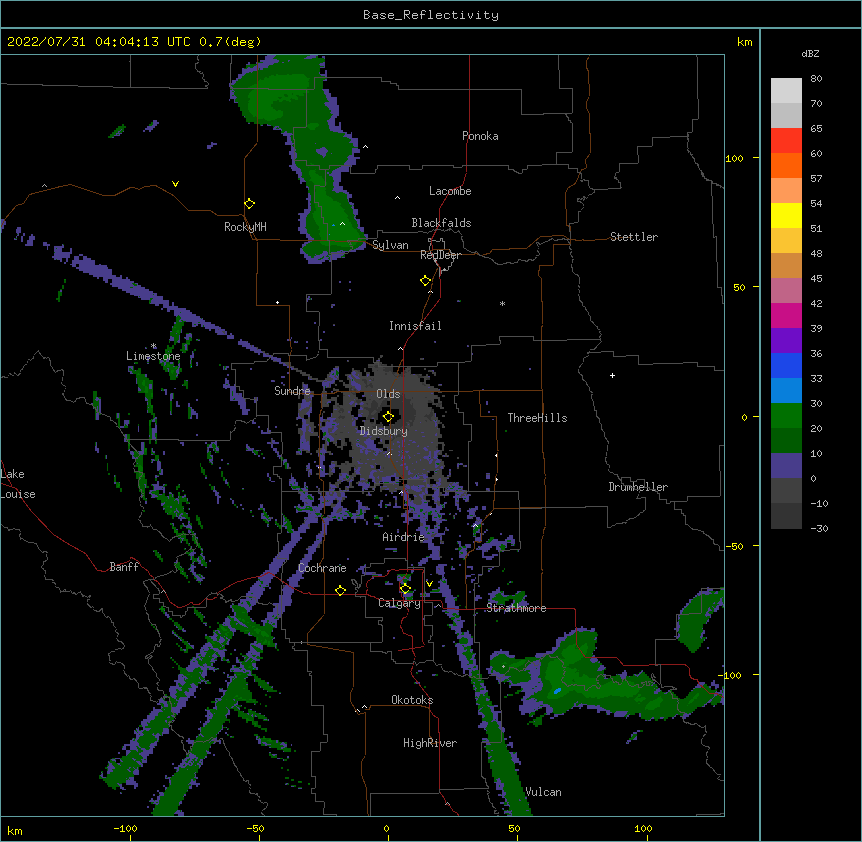
Task: Click the km unit label at top right
Action: click(744, 42)
